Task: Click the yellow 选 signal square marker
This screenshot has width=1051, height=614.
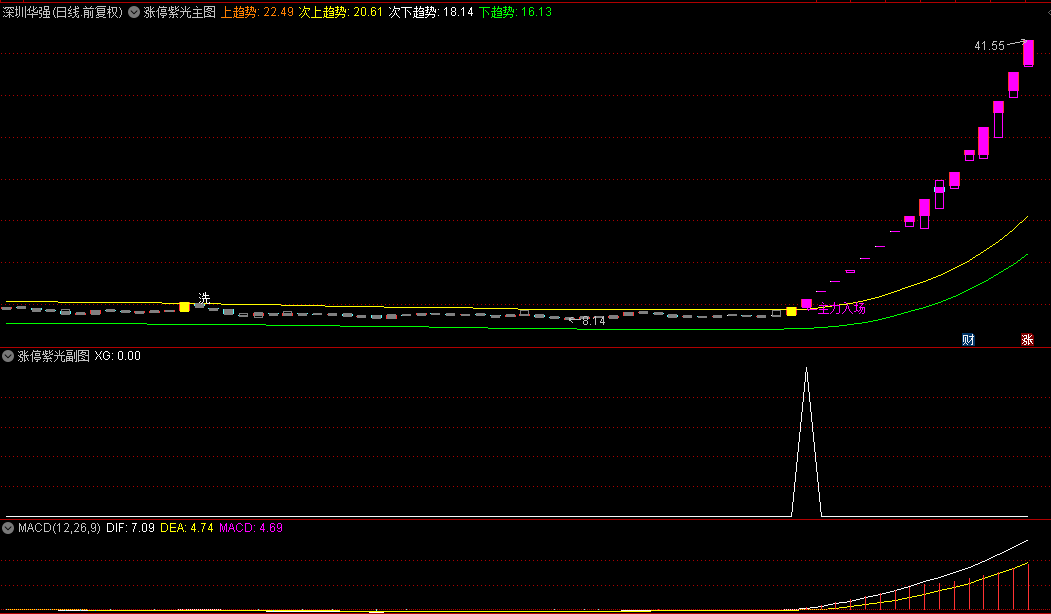Action: tap(184, 307)
